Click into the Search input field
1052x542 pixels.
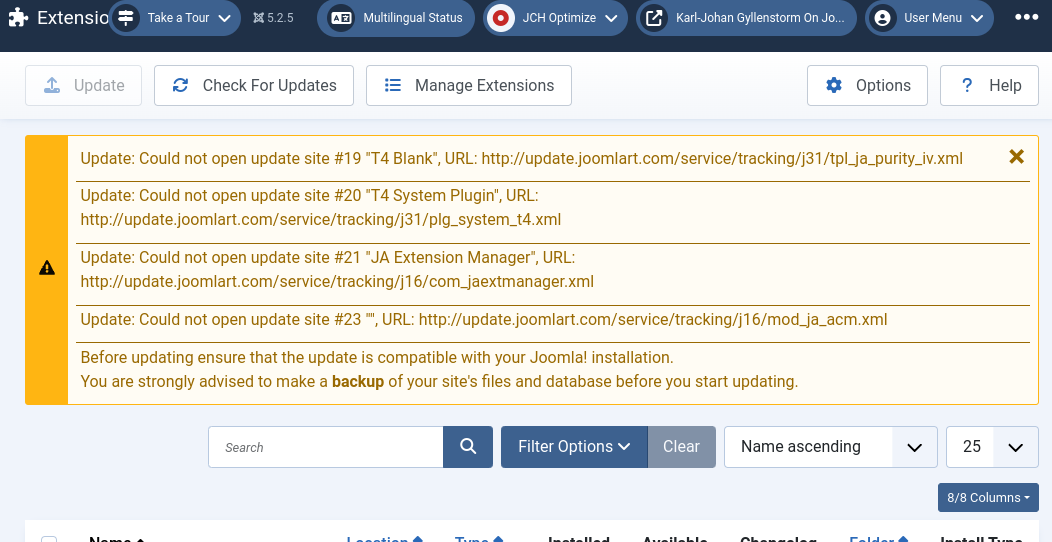point(326,447)
